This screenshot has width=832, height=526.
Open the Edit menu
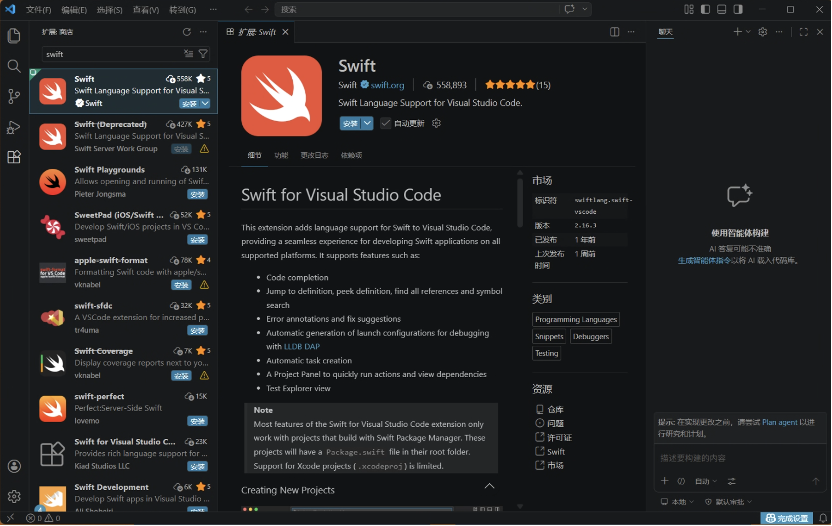(x=74, y=10)
